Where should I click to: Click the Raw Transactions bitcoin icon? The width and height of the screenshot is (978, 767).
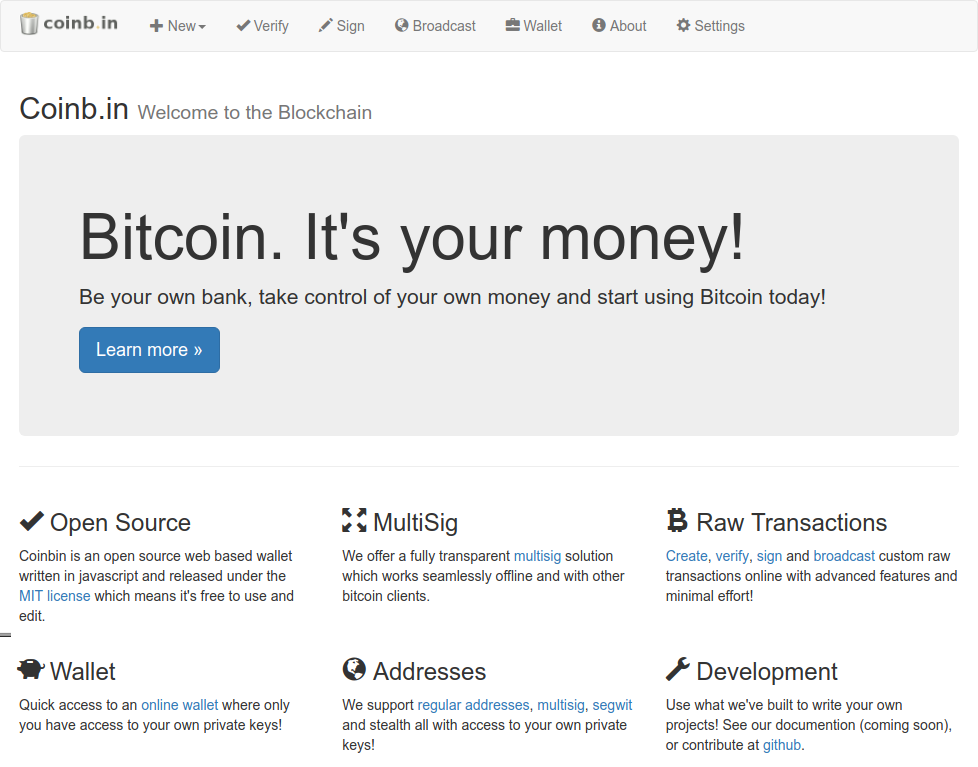677,521
